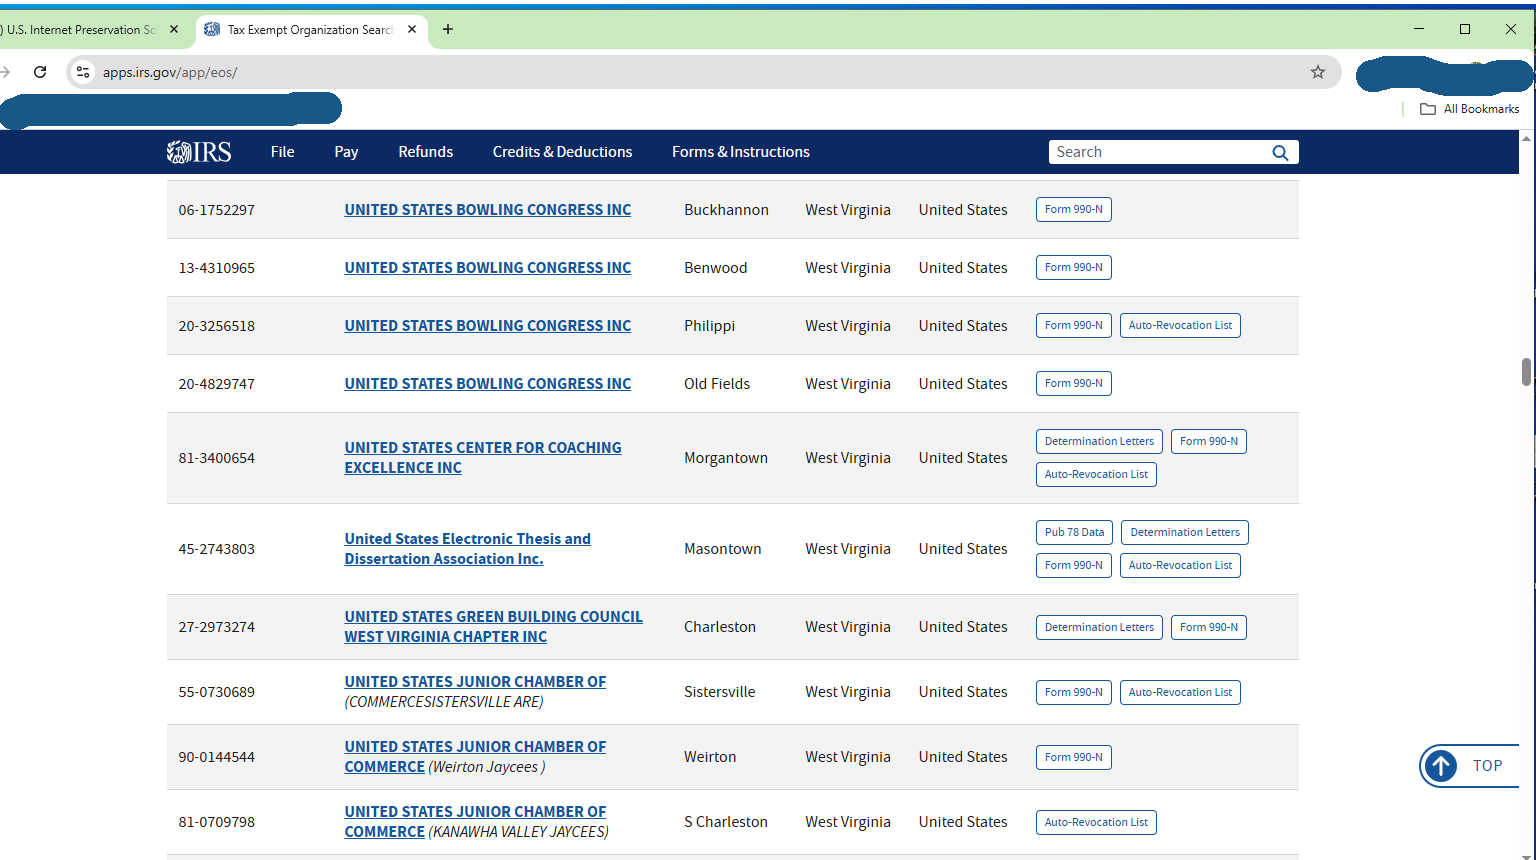
Task: Click Form 990-N for EIN 06-1752297
Action: 1074,210
